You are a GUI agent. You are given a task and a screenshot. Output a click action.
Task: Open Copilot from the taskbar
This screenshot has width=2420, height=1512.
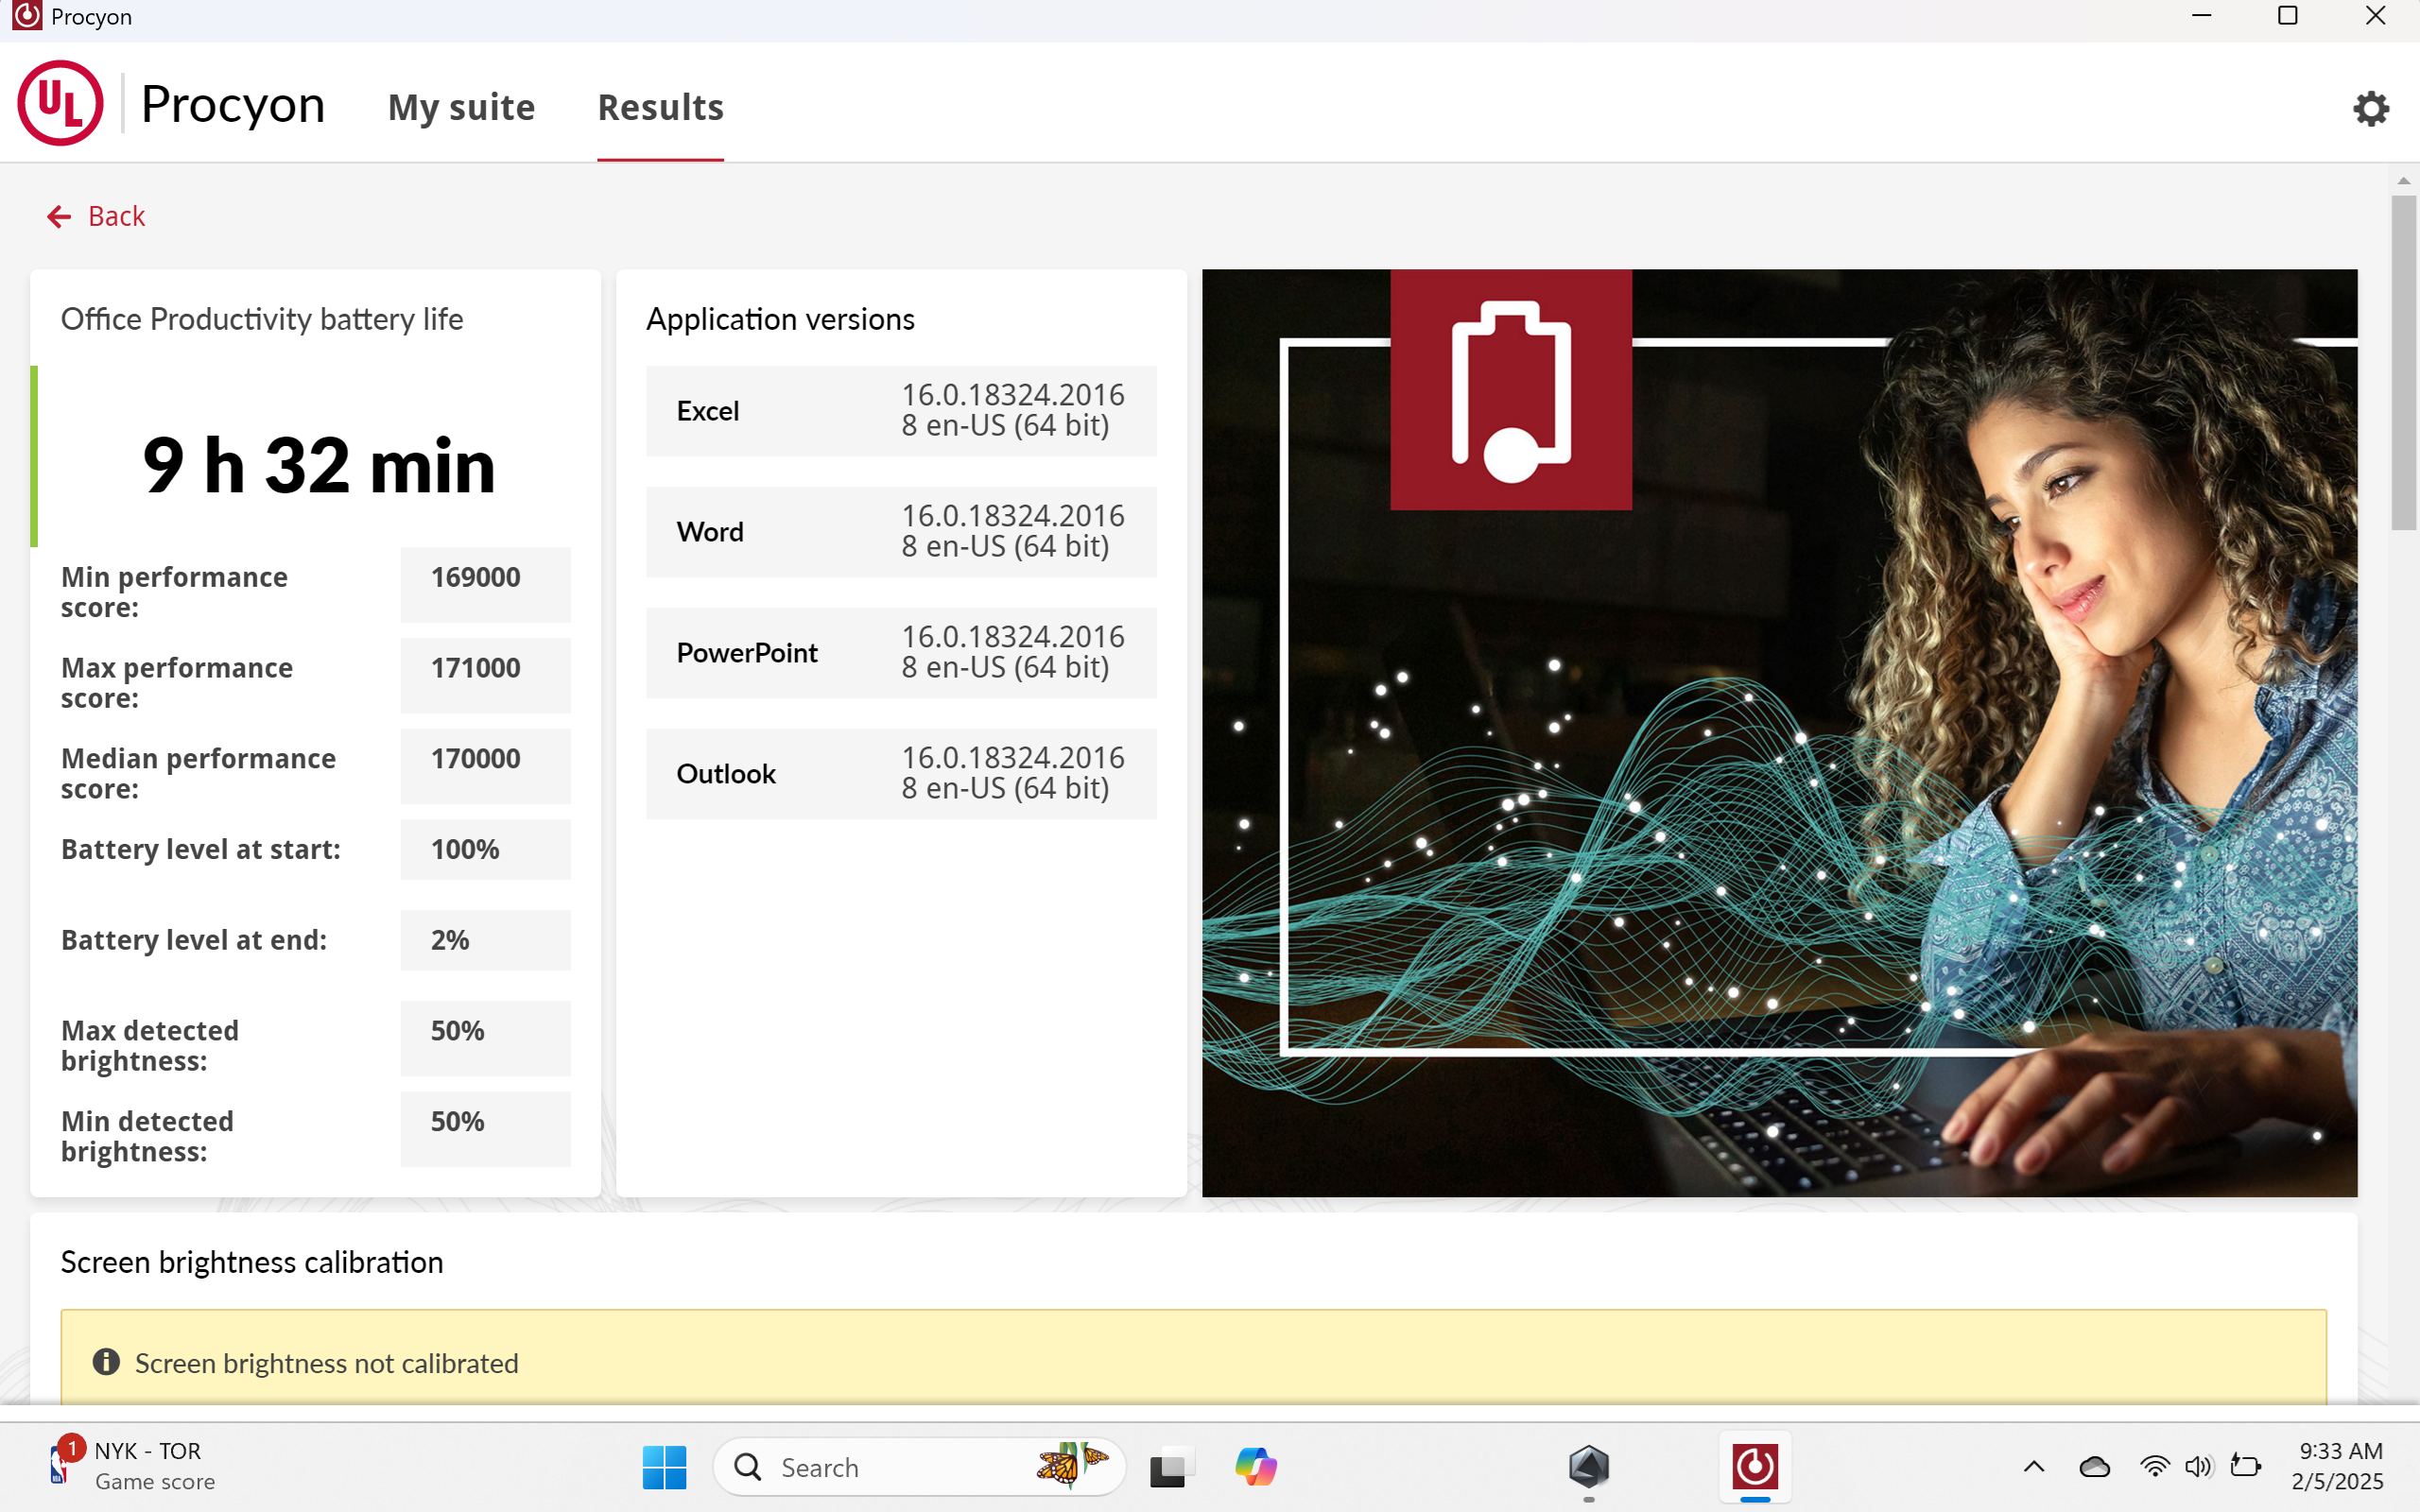(1255, 1467)
